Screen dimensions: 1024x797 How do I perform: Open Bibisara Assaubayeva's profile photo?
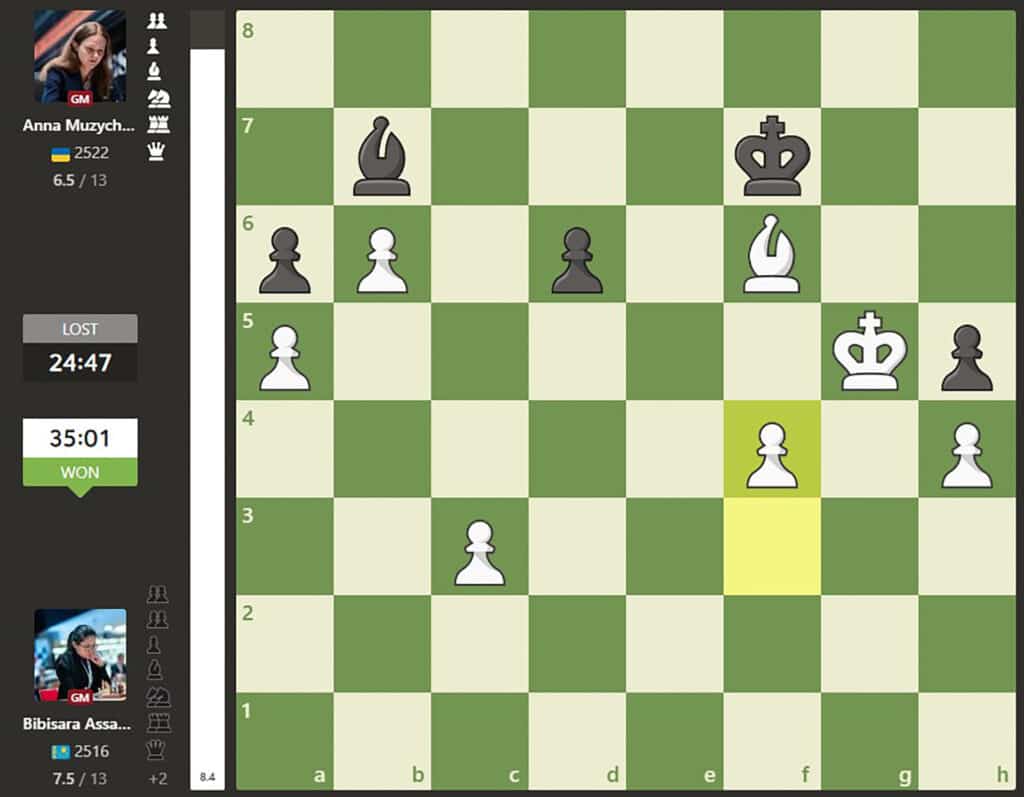(80, 655)
